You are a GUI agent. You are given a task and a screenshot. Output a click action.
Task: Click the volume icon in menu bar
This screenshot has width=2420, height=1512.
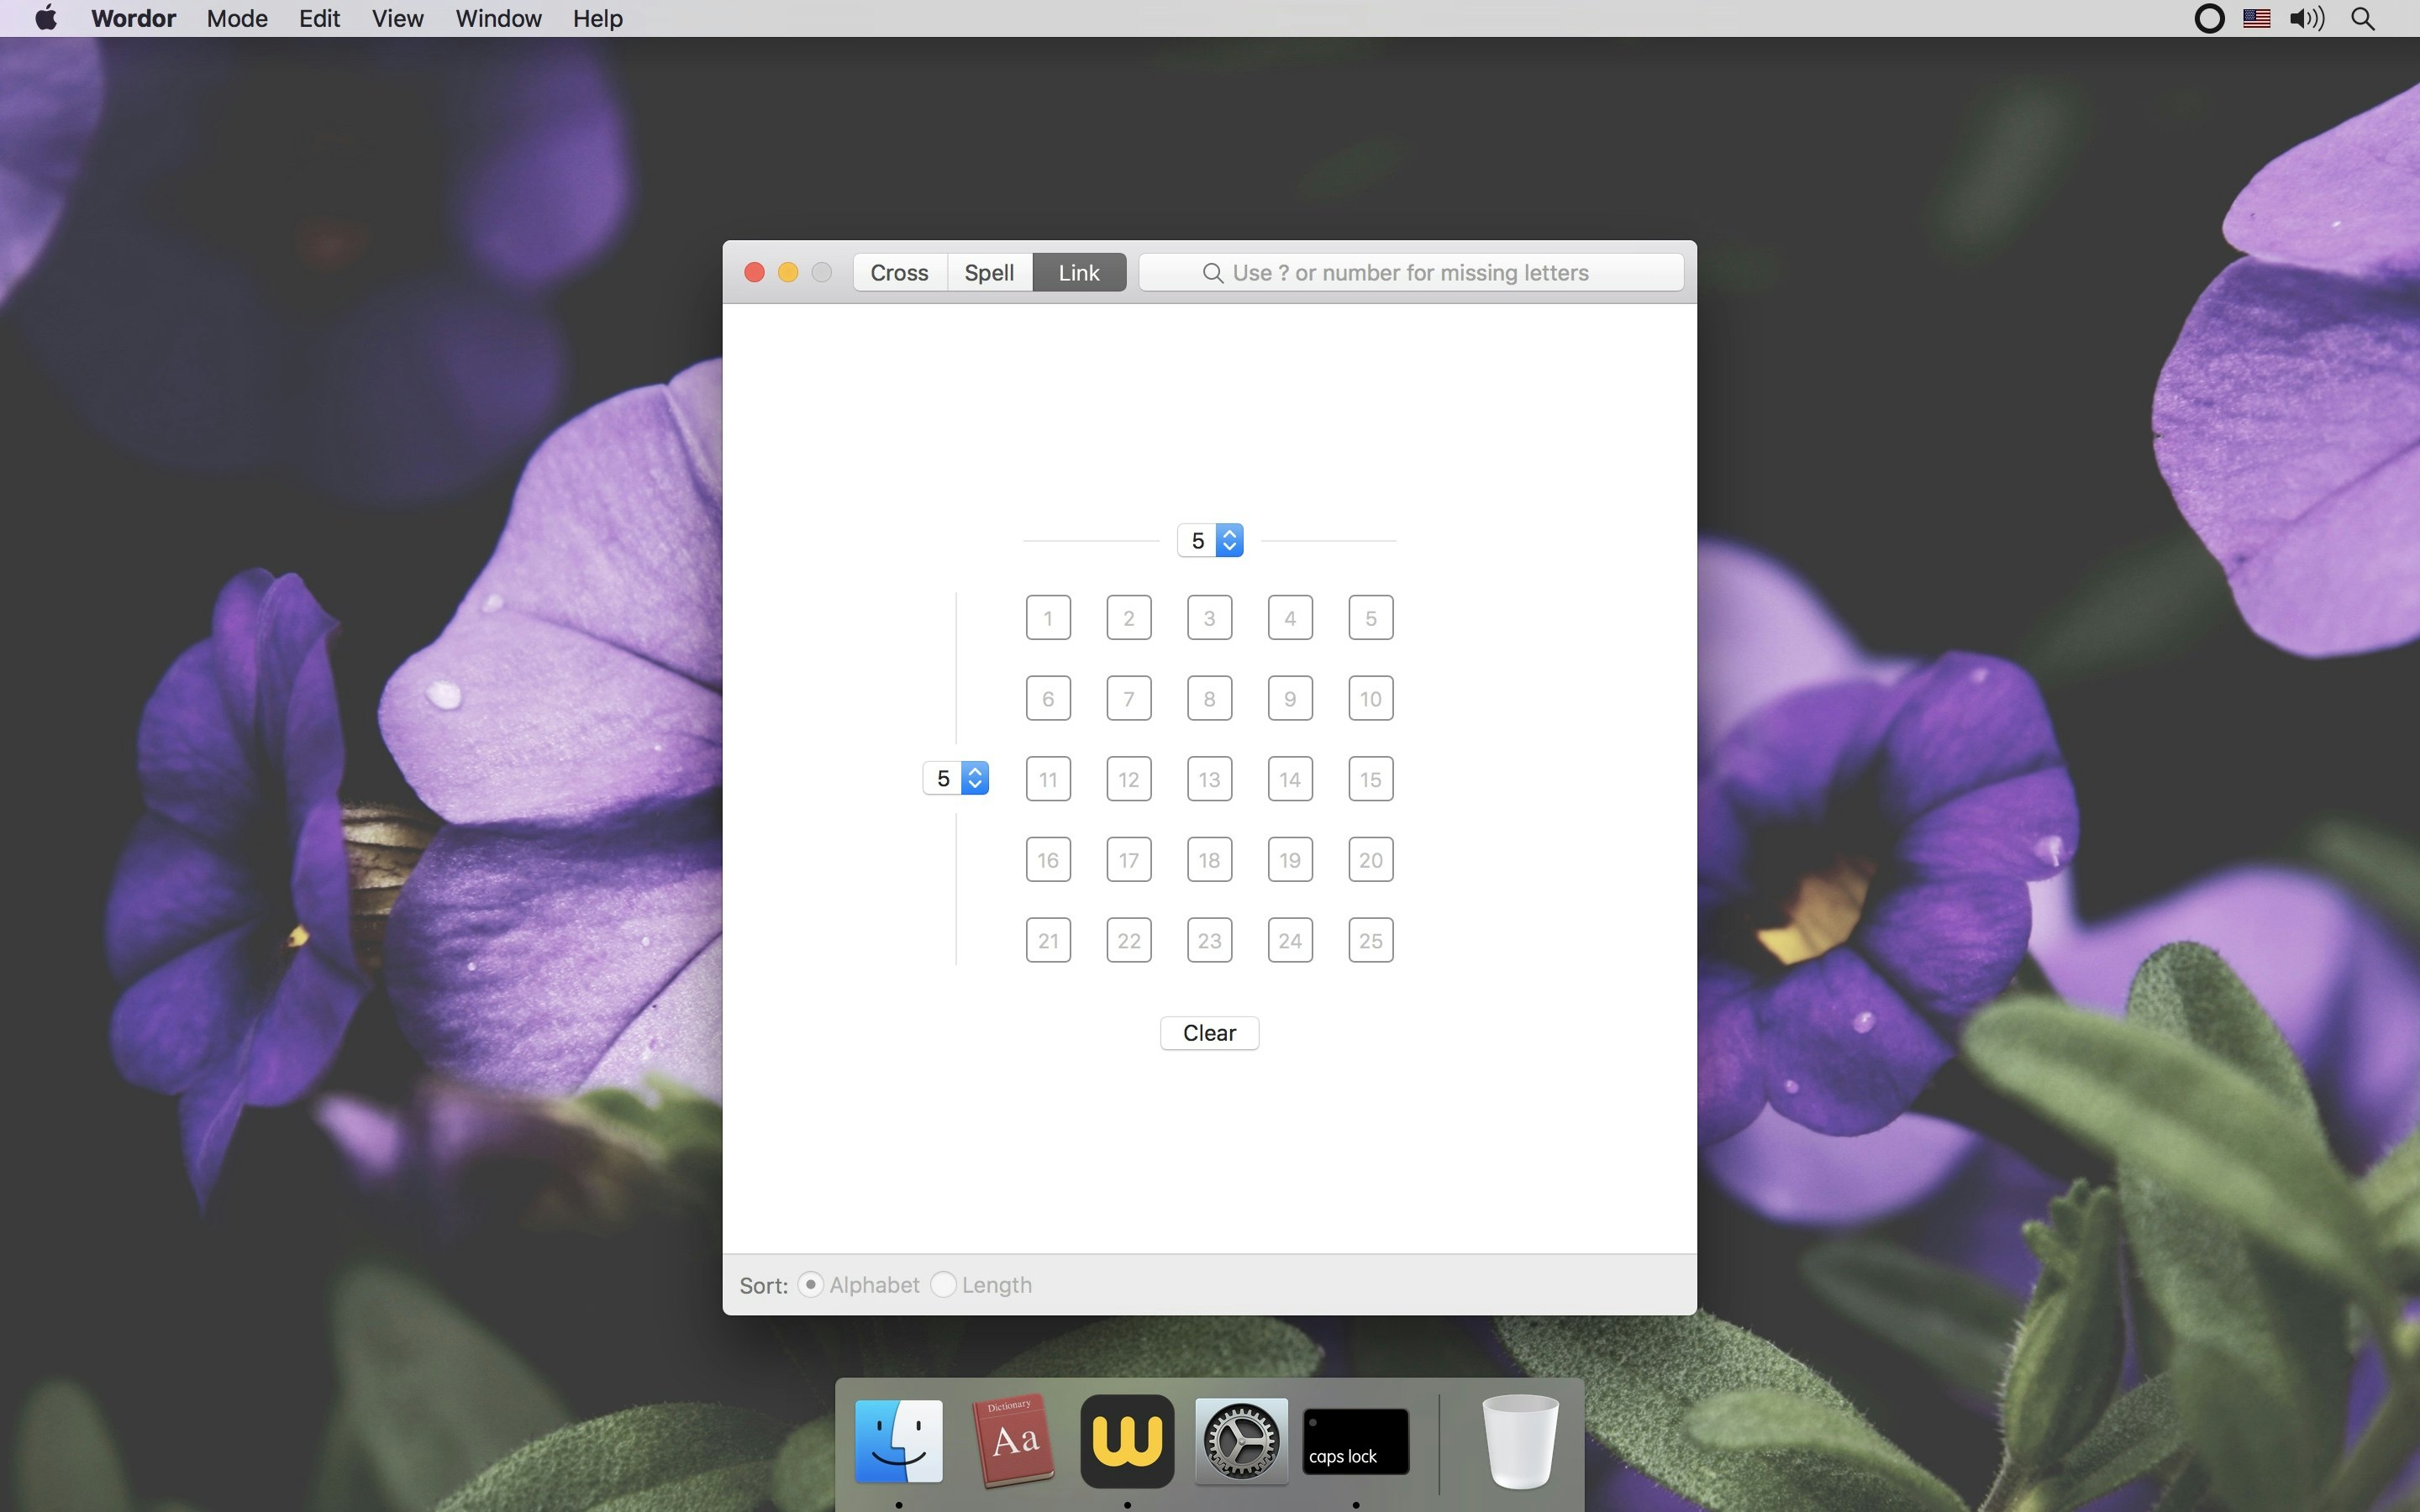click(x=2306, y=18)
